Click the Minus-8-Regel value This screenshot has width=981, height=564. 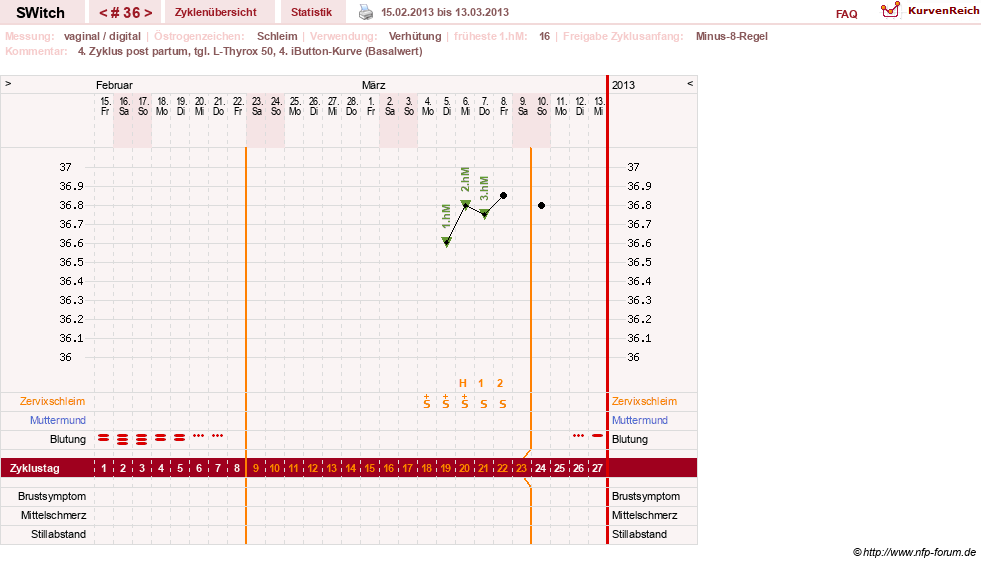pyautogui.click(x=731, y=36)
